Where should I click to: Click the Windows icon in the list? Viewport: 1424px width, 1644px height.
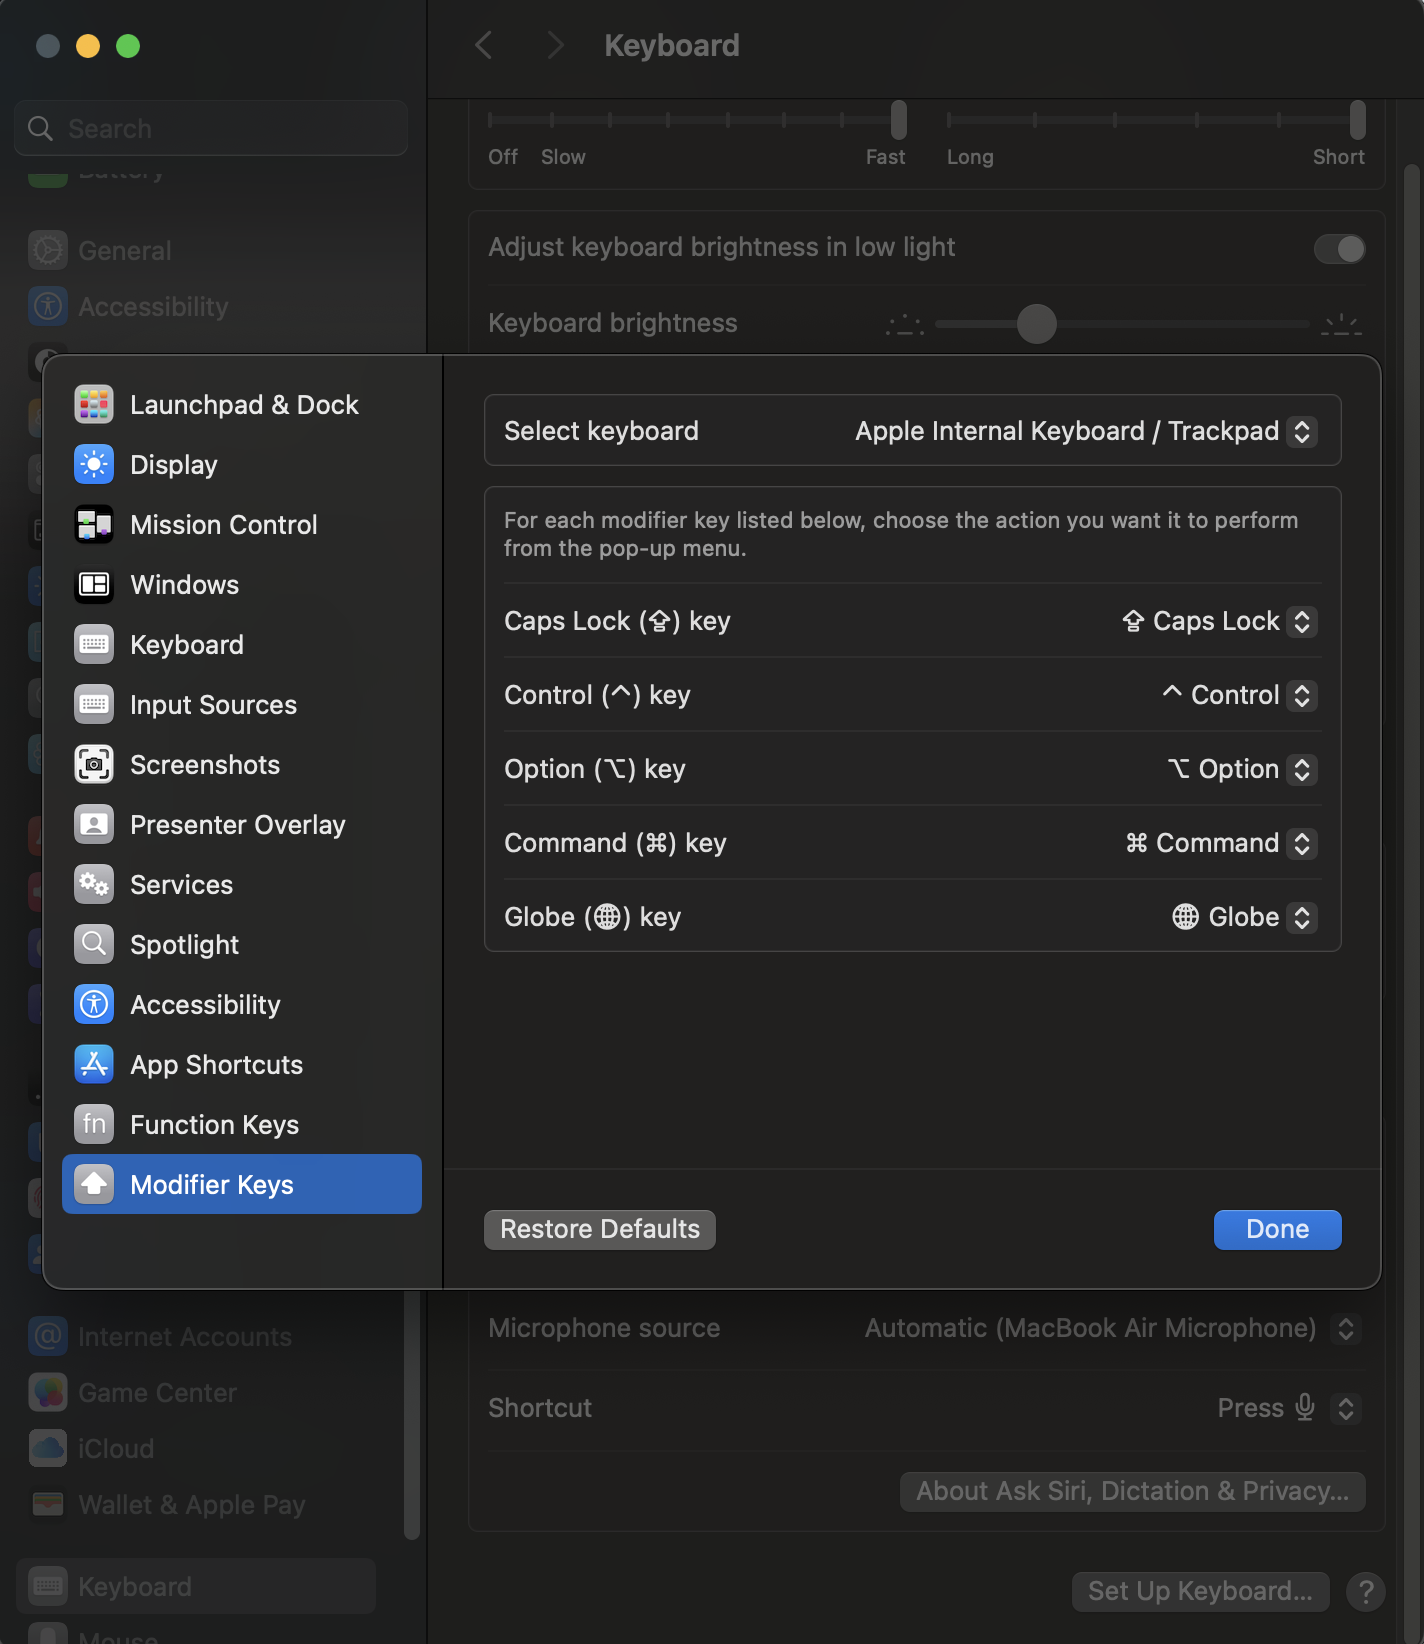(x=94, y=585)
